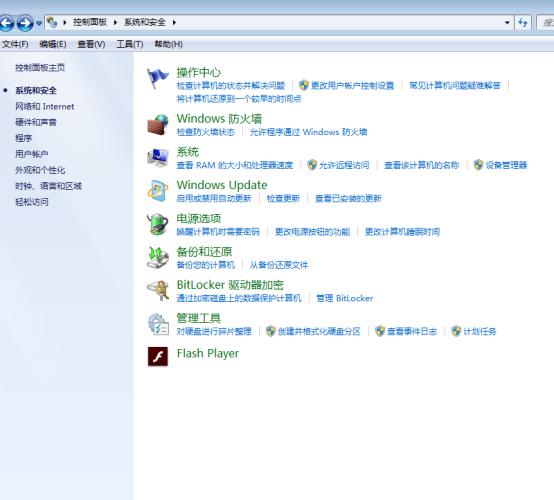Open the 系统 heading link
The width and height of the screenshot is (554, 500).
click(x=188, y=152)
